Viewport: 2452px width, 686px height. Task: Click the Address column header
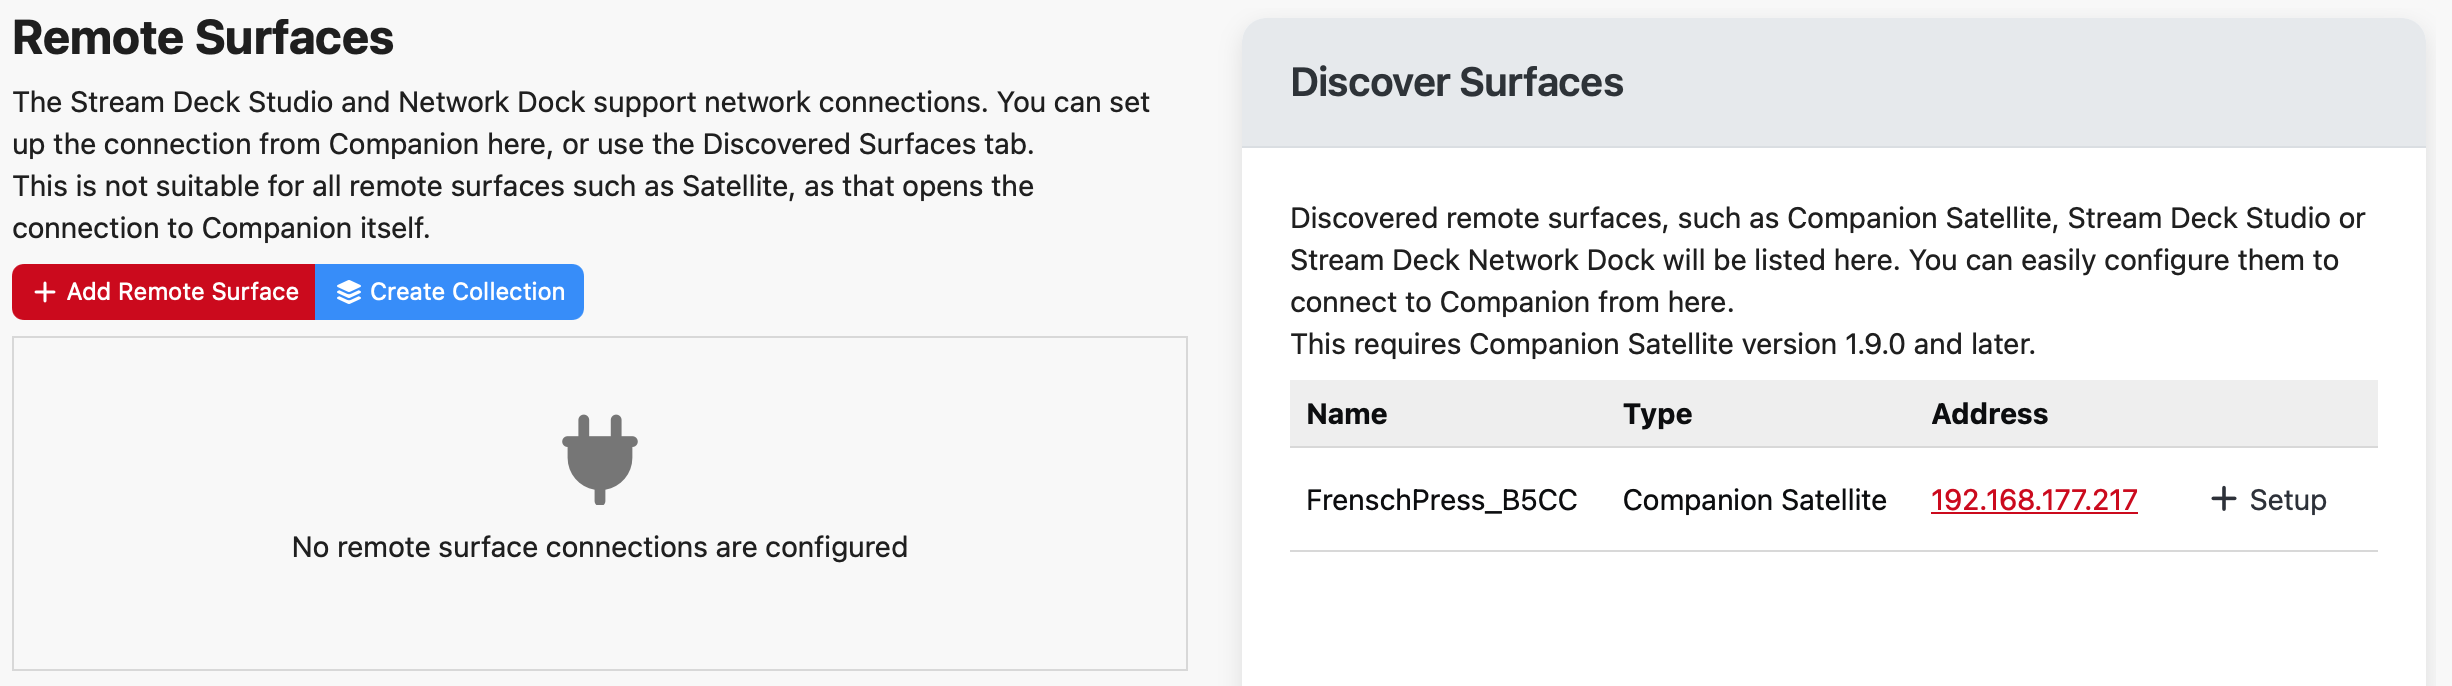(1989, 414)
